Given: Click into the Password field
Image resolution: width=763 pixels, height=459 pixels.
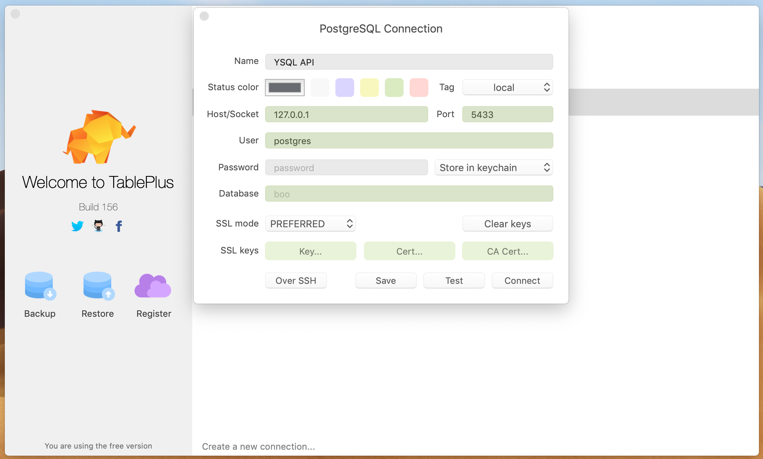Looking at the screenshot, I should coord(346,168).
